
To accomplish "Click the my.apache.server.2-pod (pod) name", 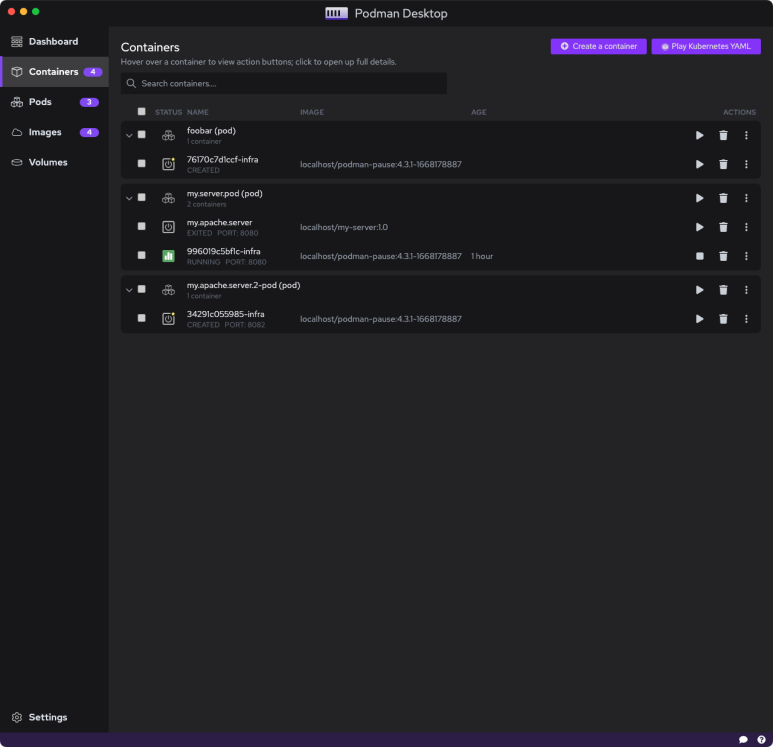I will [x=243, y=285].
